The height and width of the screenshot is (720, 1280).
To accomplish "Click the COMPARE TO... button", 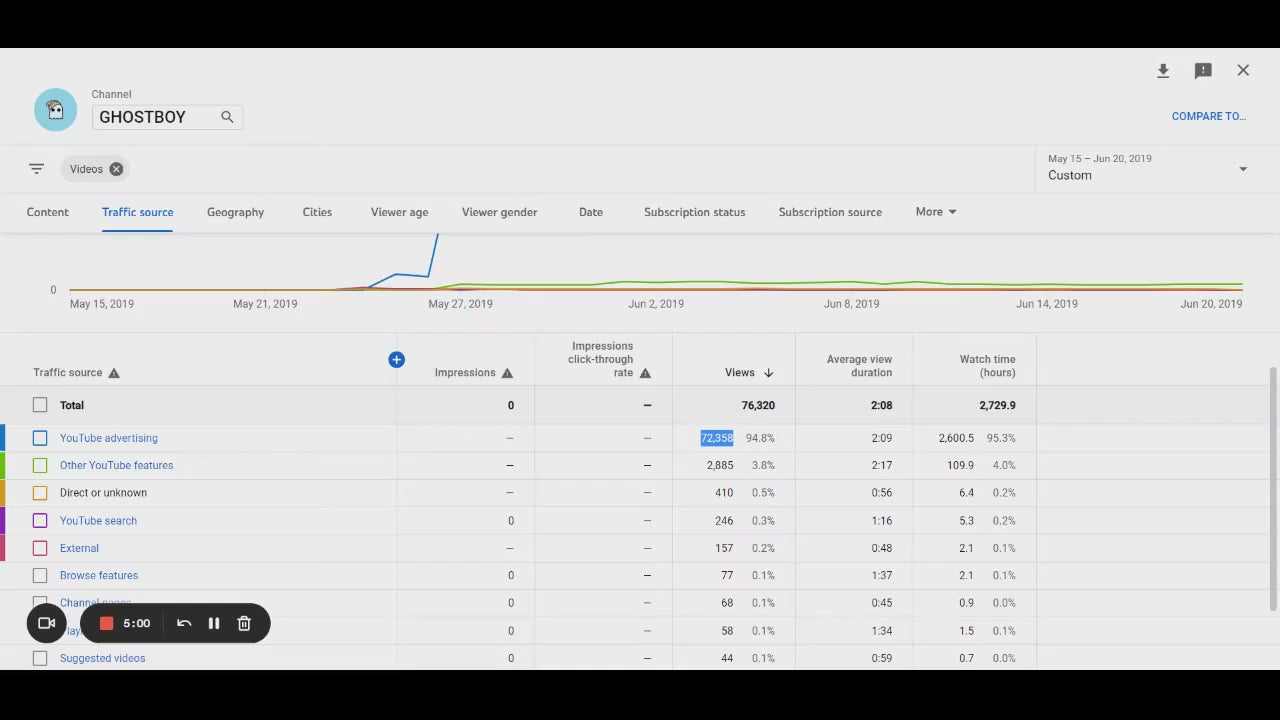I will pos(1208,116).
